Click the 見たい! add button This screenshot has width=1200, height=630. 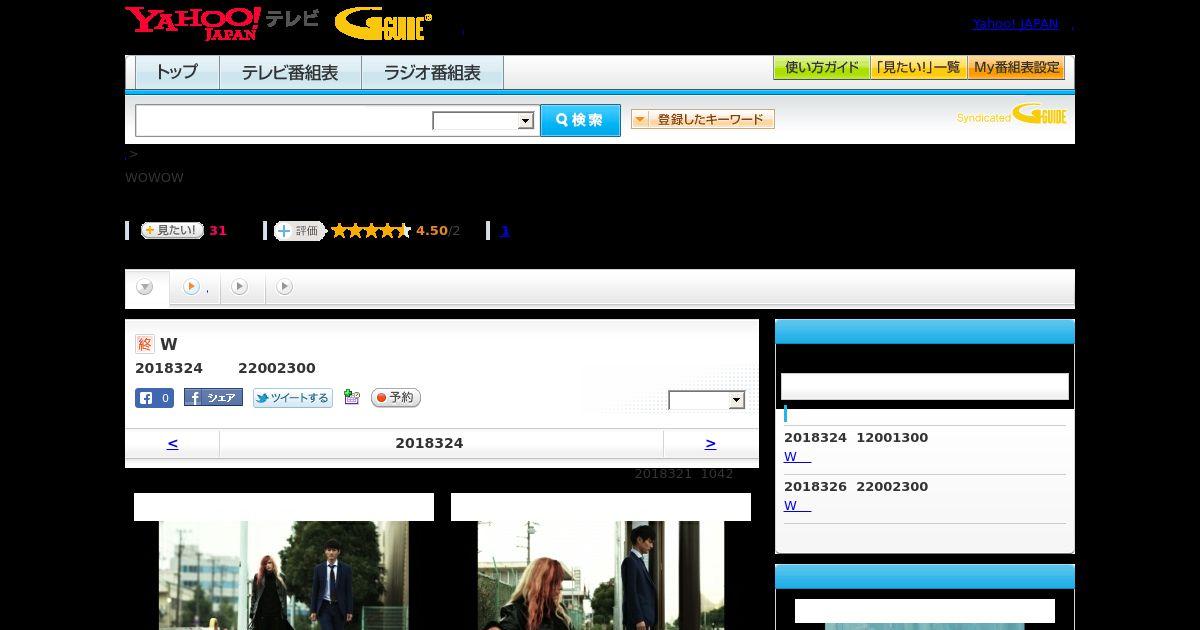172,230
